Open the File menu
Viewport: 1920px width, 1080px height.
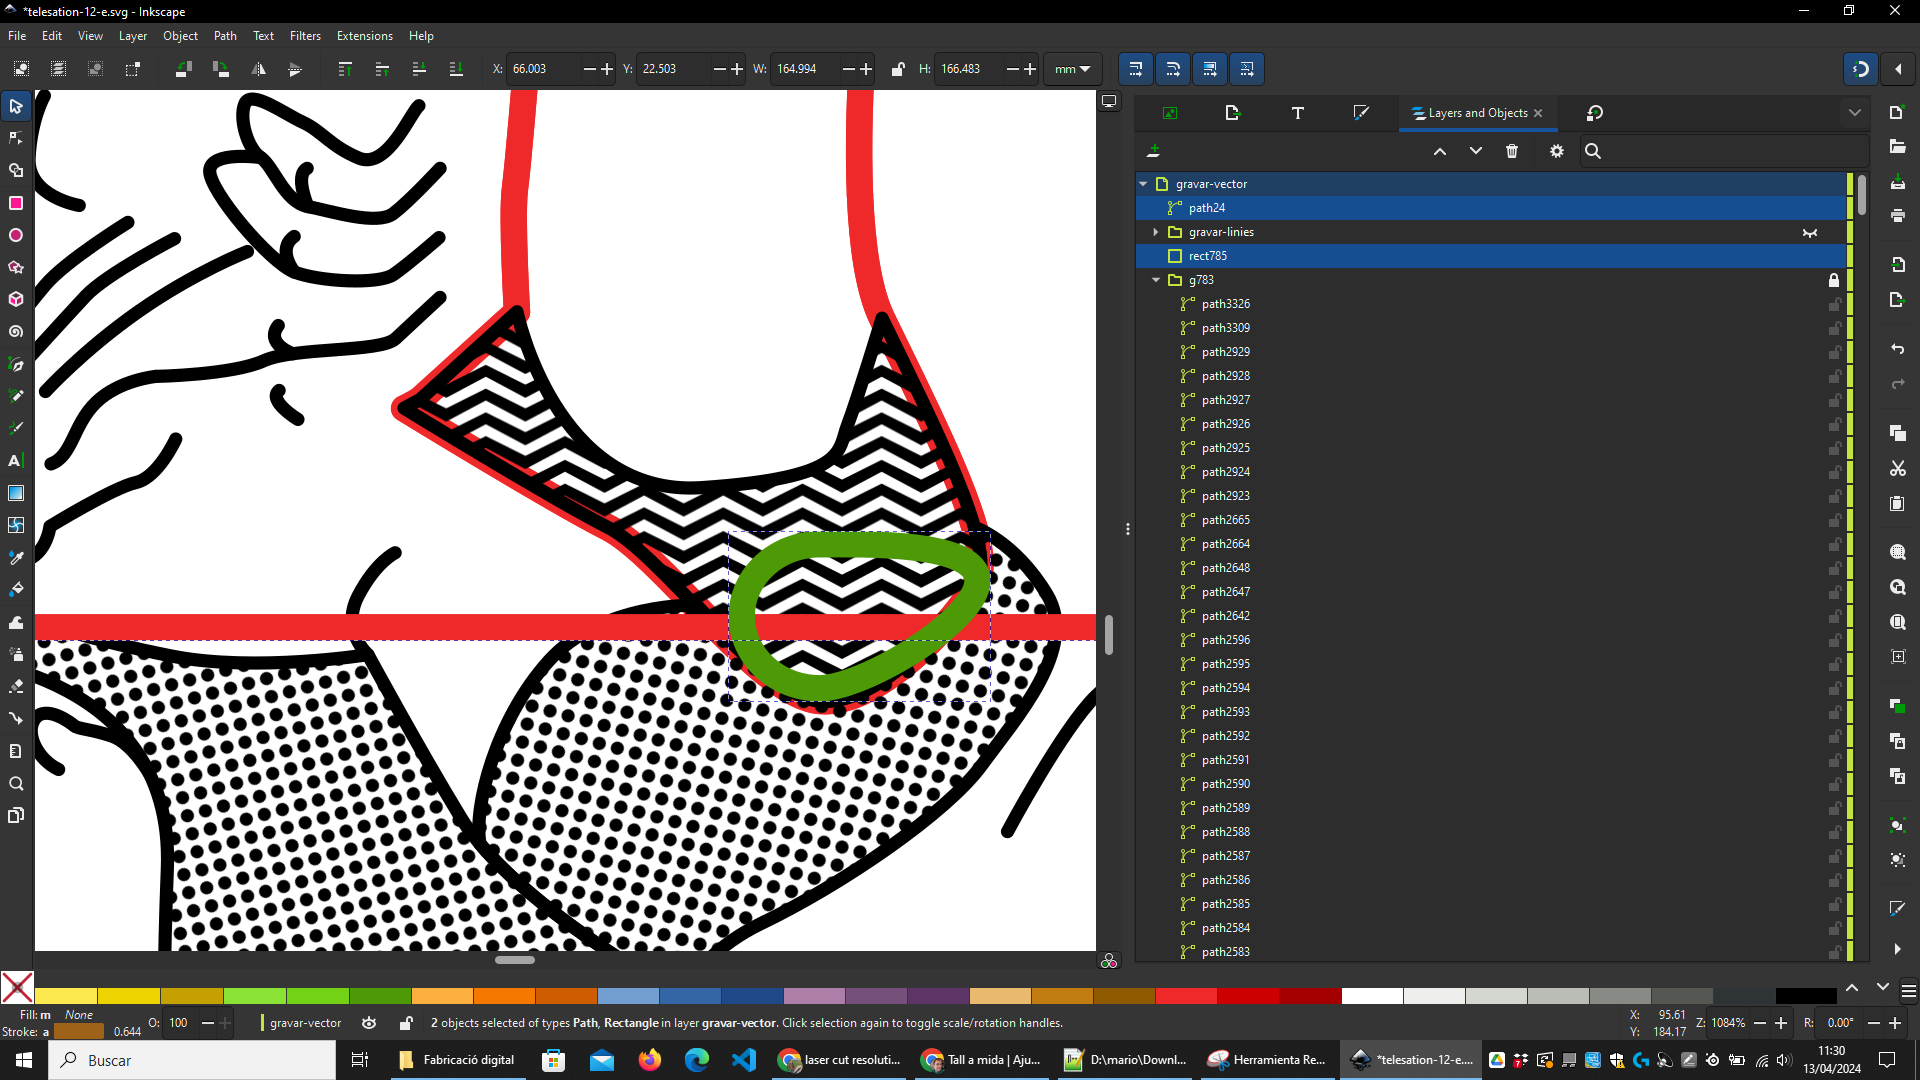17,35
